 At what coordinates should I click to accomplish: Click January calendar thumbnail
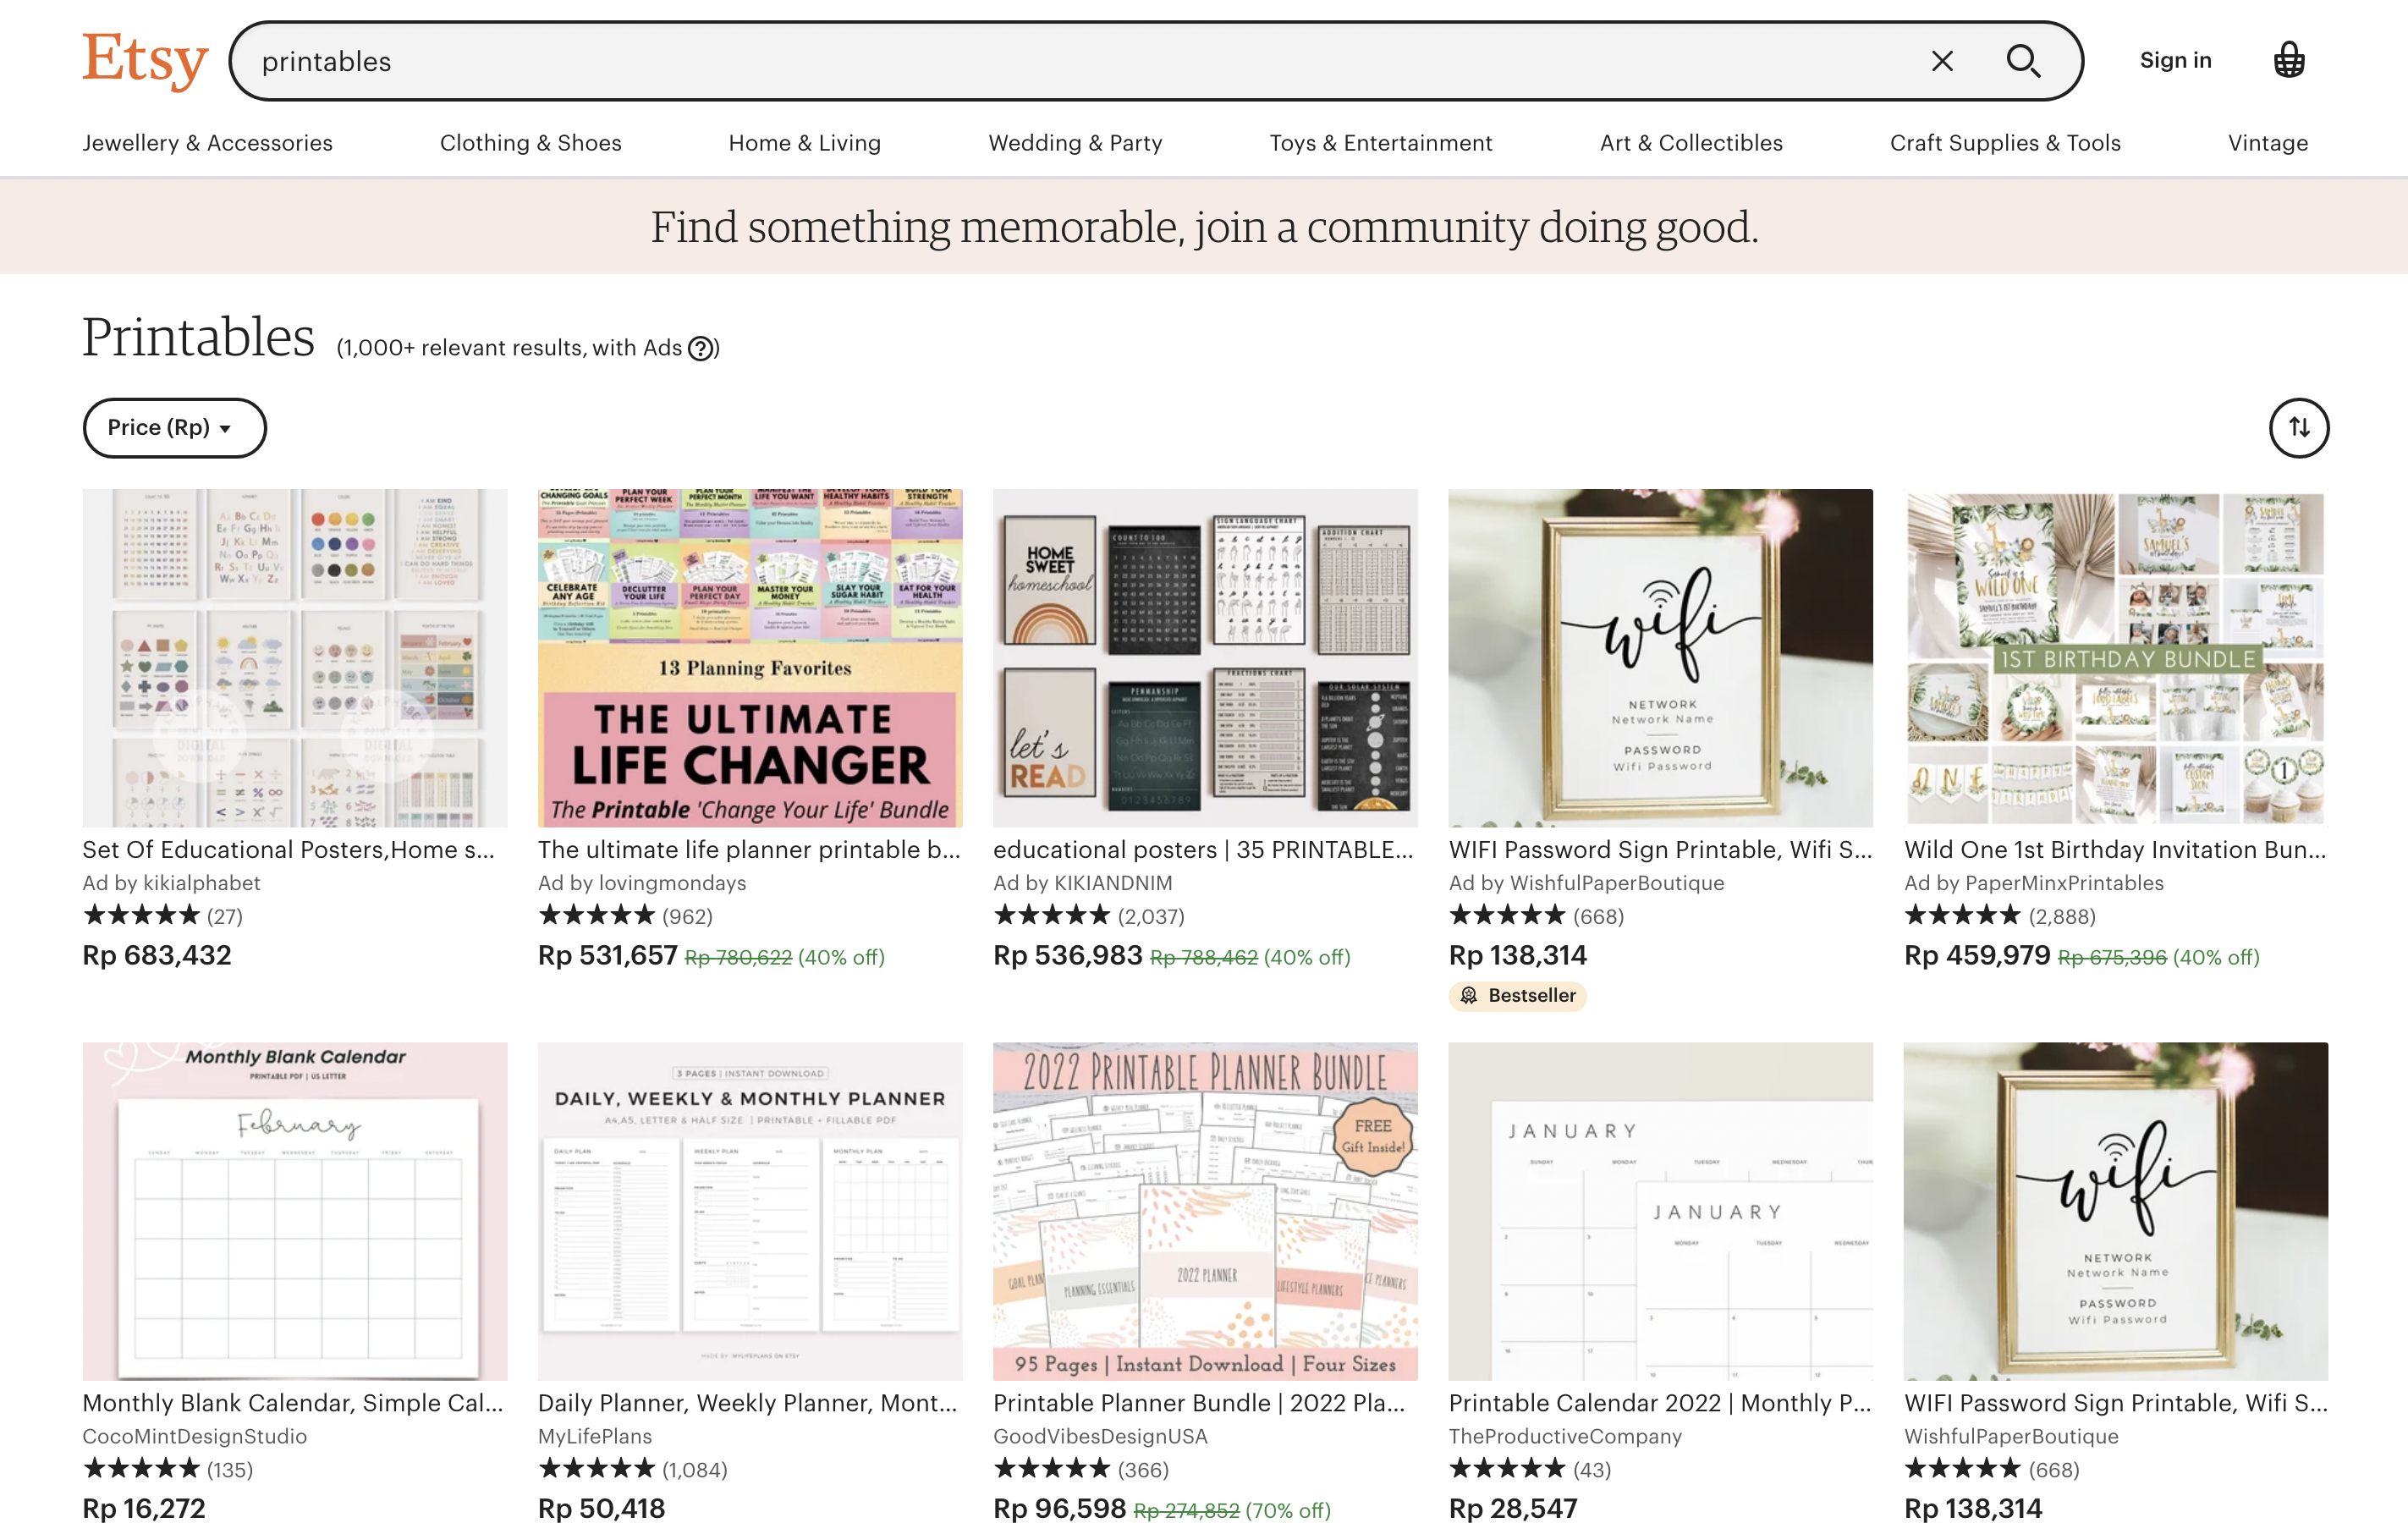[1660, 1210]
